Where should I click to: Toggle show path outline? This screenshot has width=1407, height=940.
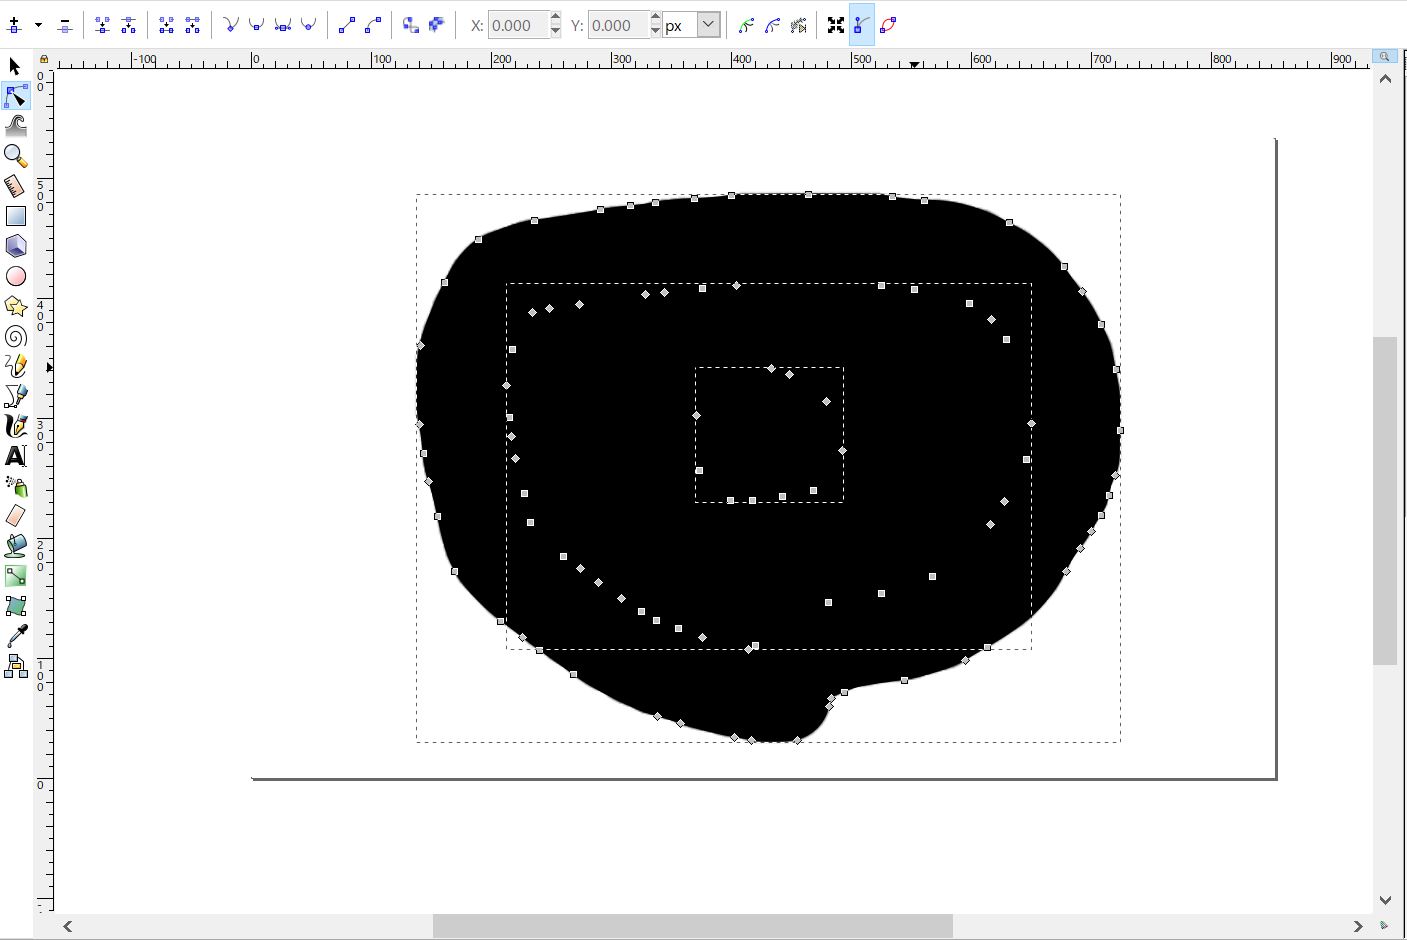point(888,25)
